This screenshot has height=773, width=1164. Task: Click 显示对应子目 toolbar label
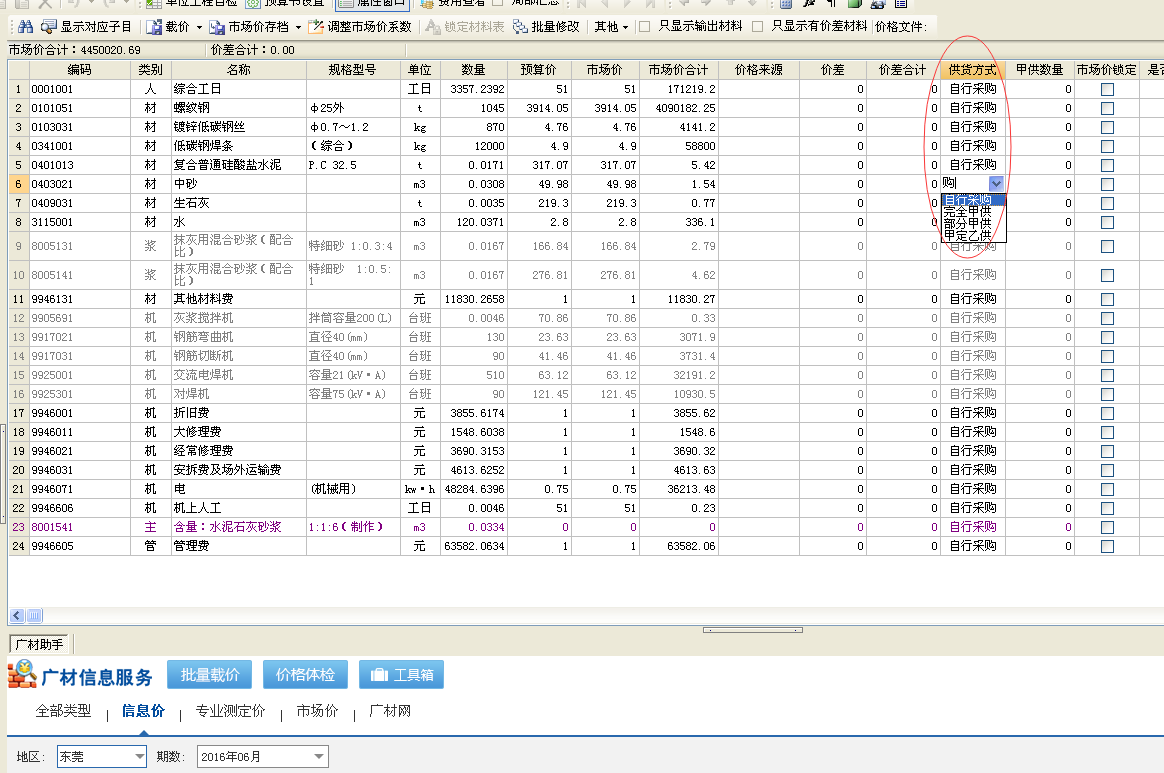(x=96, y=27)
